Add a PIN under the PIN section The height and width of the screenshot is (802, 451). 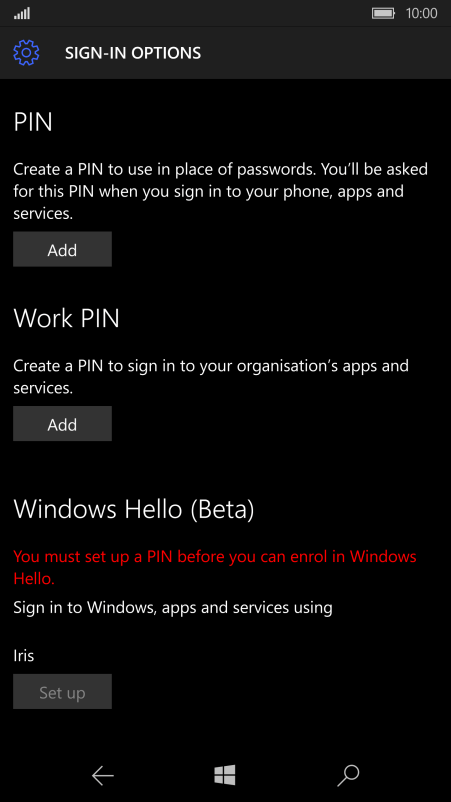pyautogui.click(x=62, y=250)
